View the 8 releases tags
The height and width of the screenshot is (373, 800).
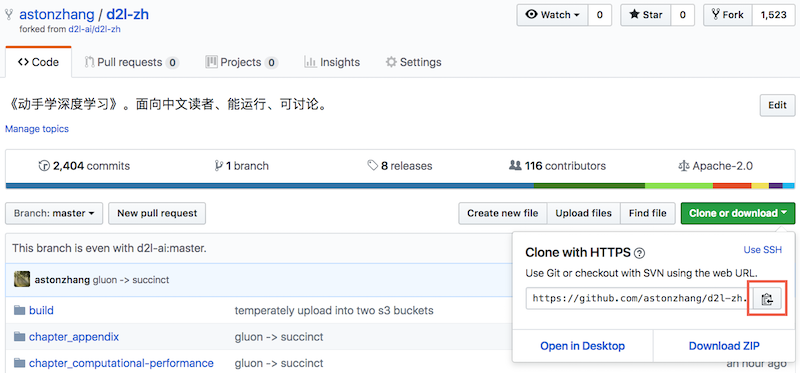399,166
